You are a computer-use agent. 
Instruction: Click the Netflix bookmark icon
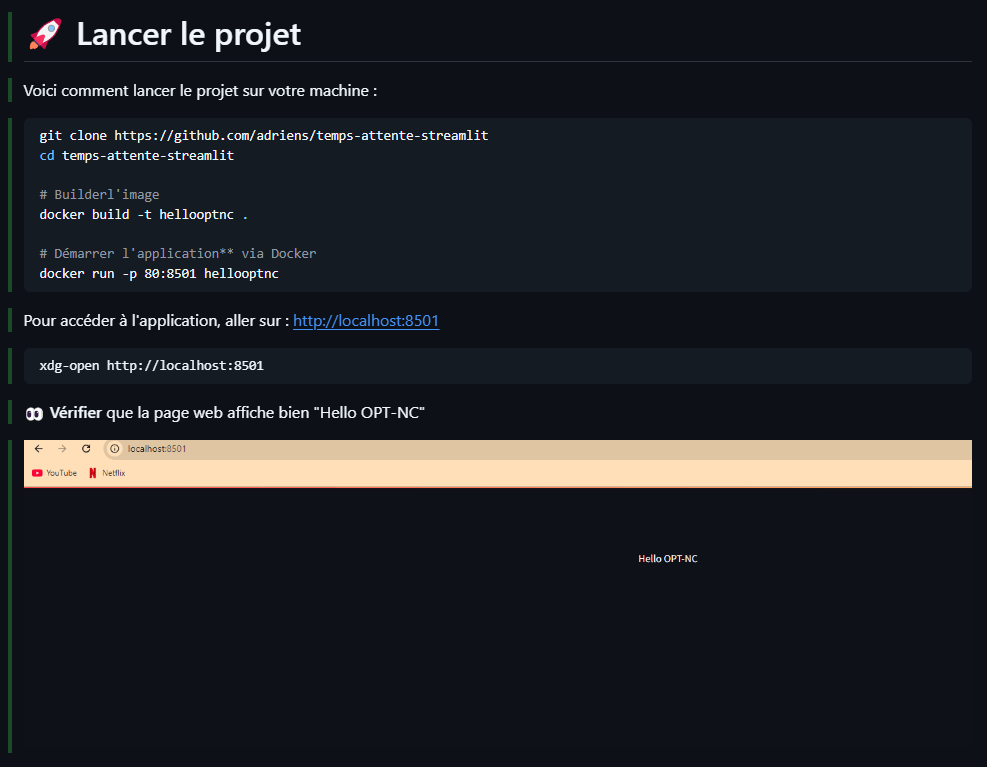coord(92,473)
